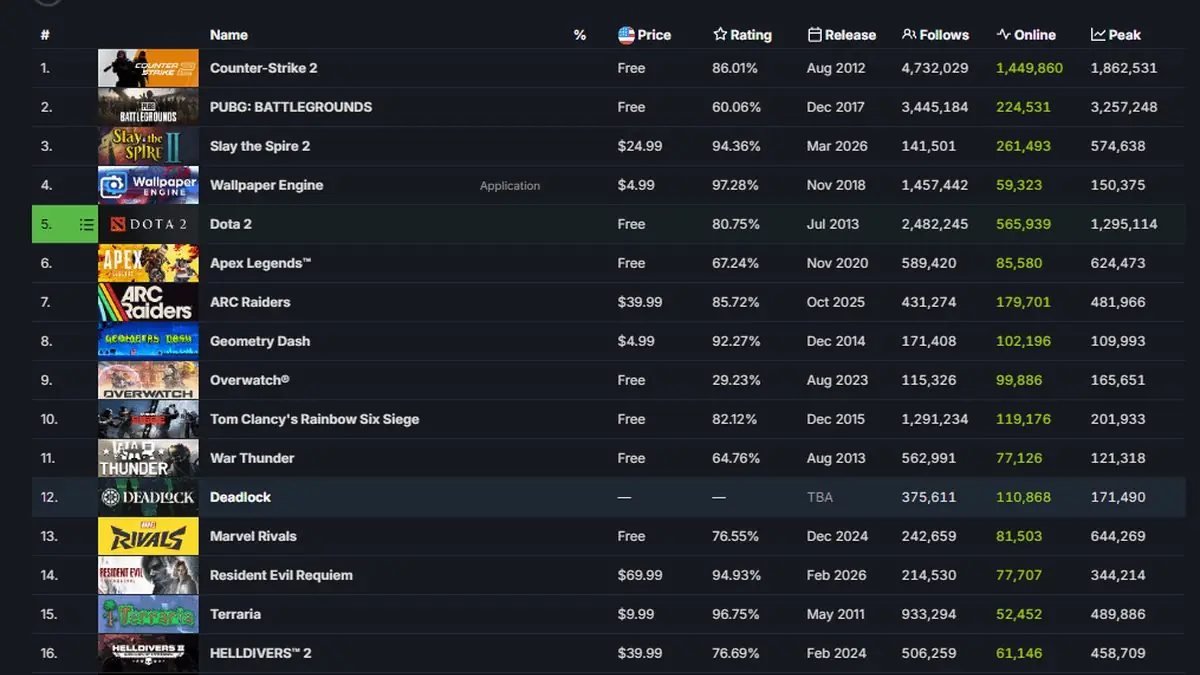Sort by the percent discount column header
Image resolution: width=1200 pixels, height=675 pixels.
580,35
